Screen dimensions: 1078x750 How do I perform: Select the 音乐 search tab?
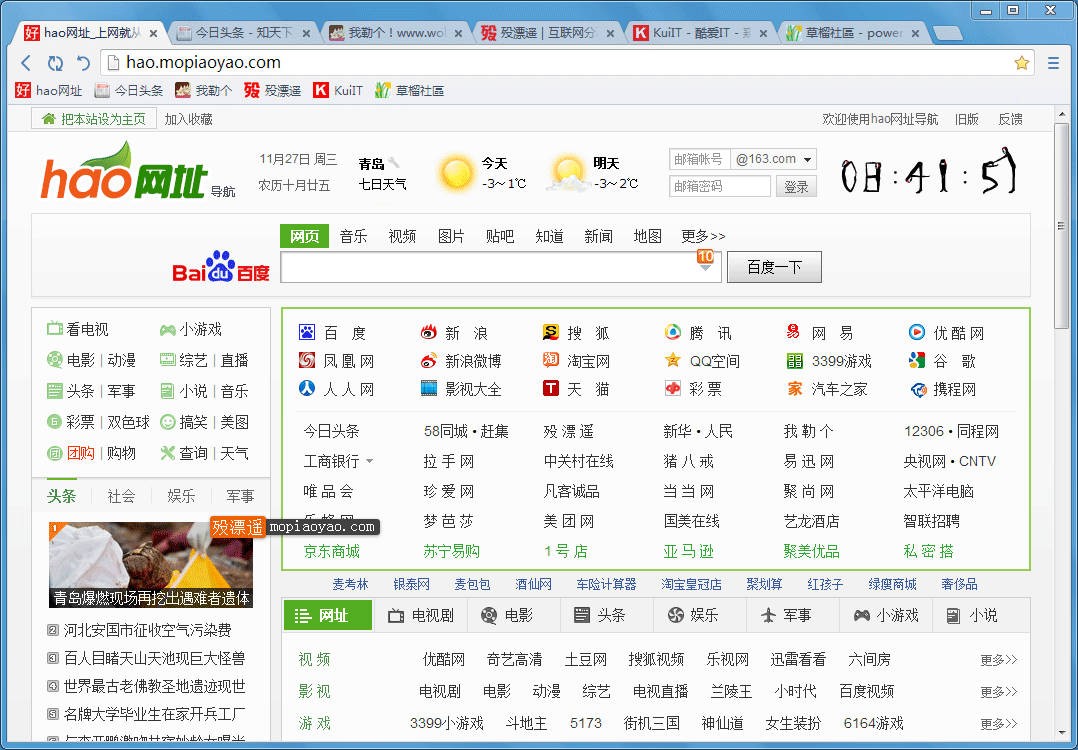(x=353, y=236)
